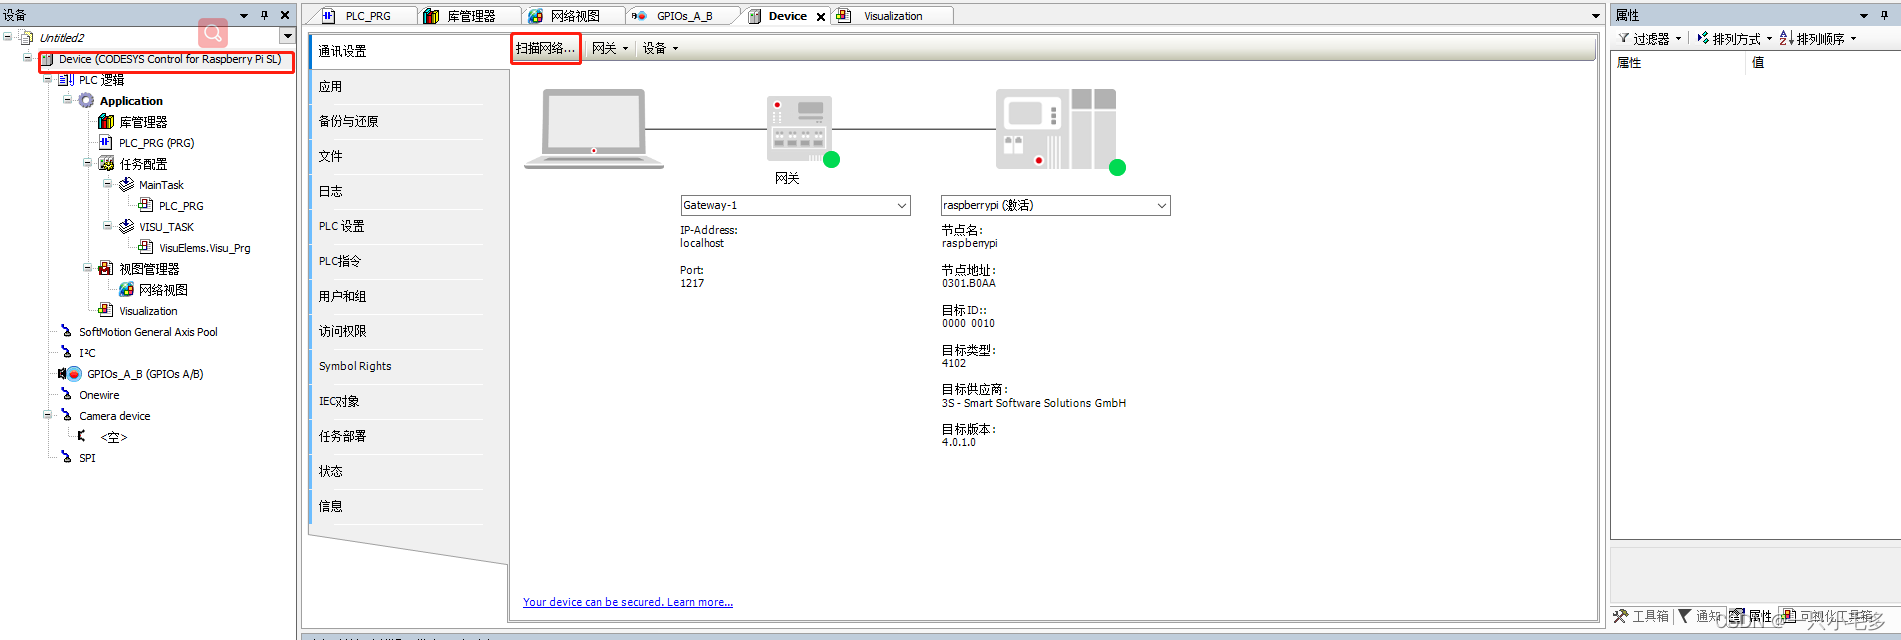Open the Gateway-1 dropdown
Image resolution: width=1901 pixels, height=640 pixels.
click(x=901, y=205)
